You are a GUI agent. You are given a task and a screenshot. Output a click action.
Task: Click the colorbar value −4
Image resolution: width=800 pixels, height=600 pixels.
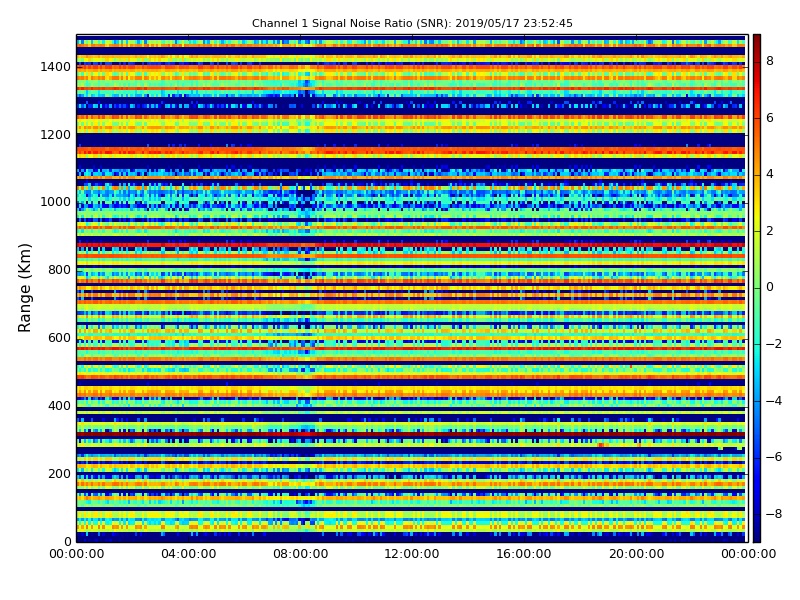(x=774, y=401)
